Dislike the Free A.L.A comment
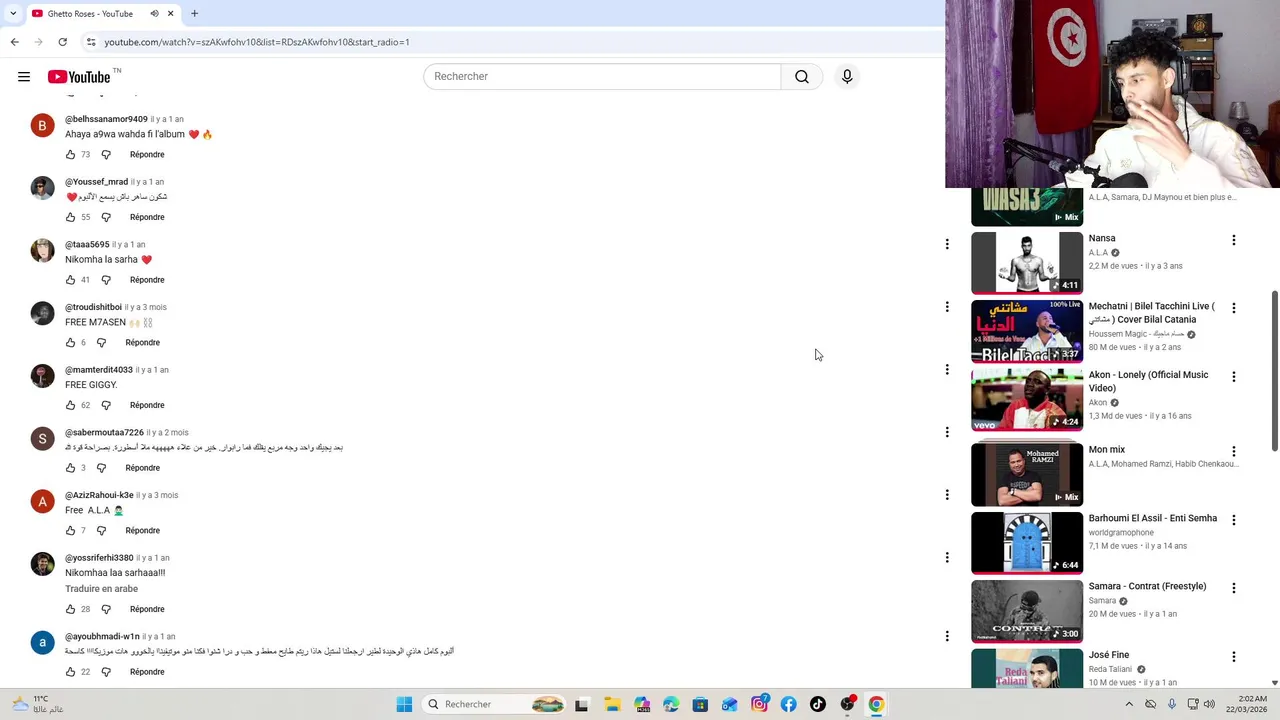1280x720 pixels. [102, 531]
